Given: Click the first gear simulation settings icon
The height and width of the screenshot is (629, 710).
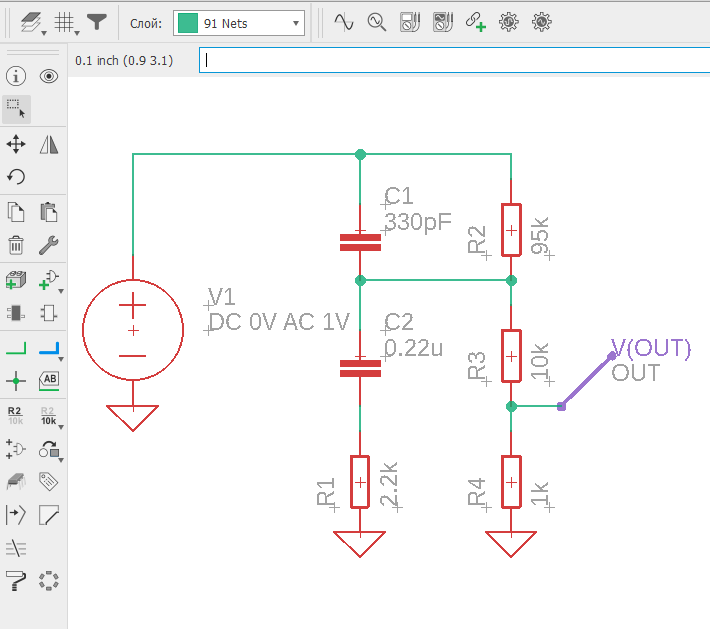Looking at the screenshot, I should (509, 22).
